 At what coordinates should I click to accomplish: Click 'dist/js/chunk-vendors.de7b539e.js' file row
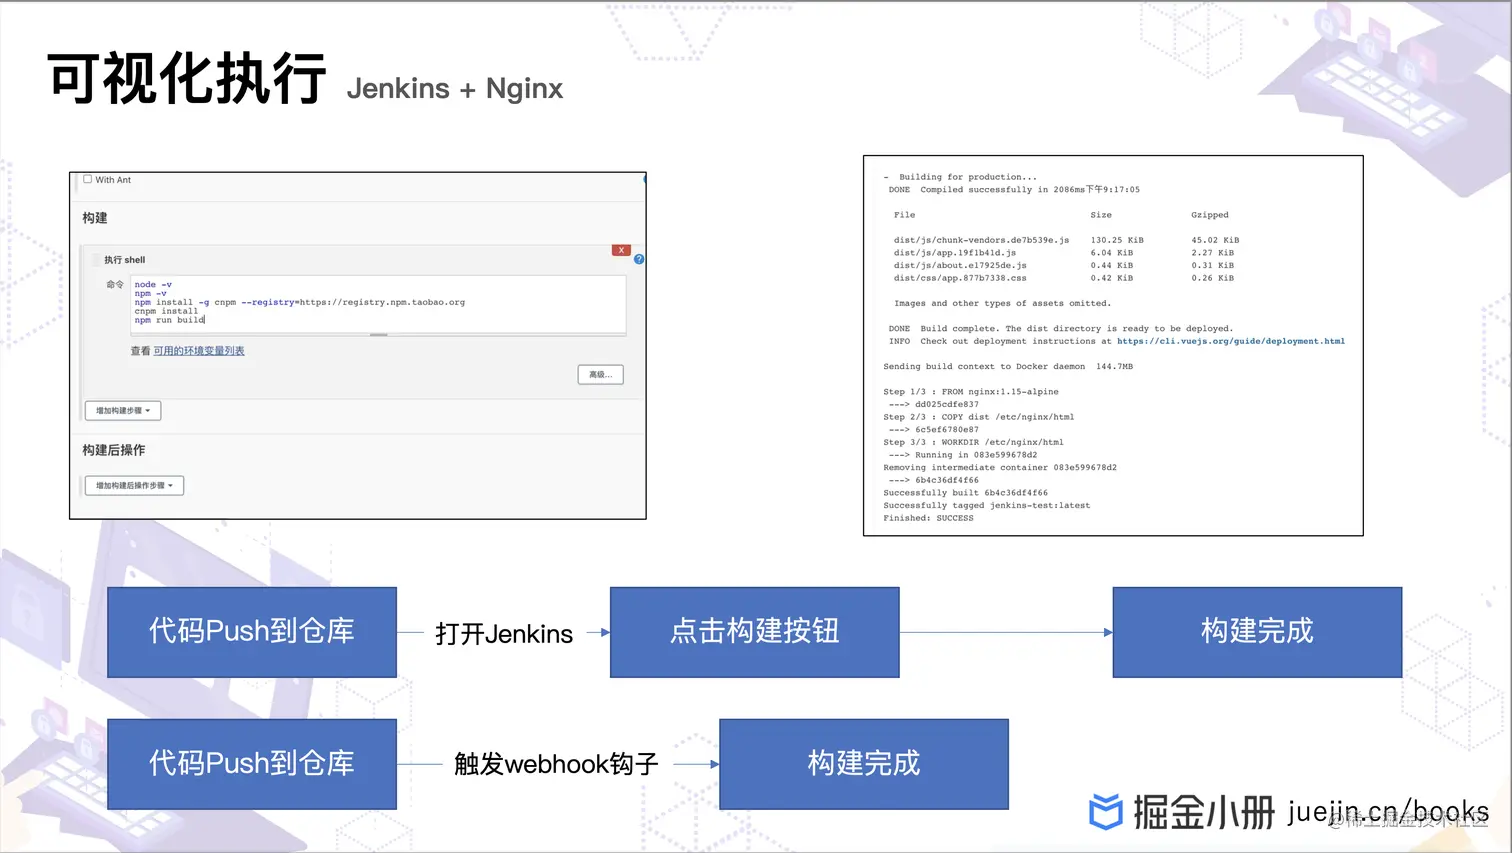click(1066, 240)
